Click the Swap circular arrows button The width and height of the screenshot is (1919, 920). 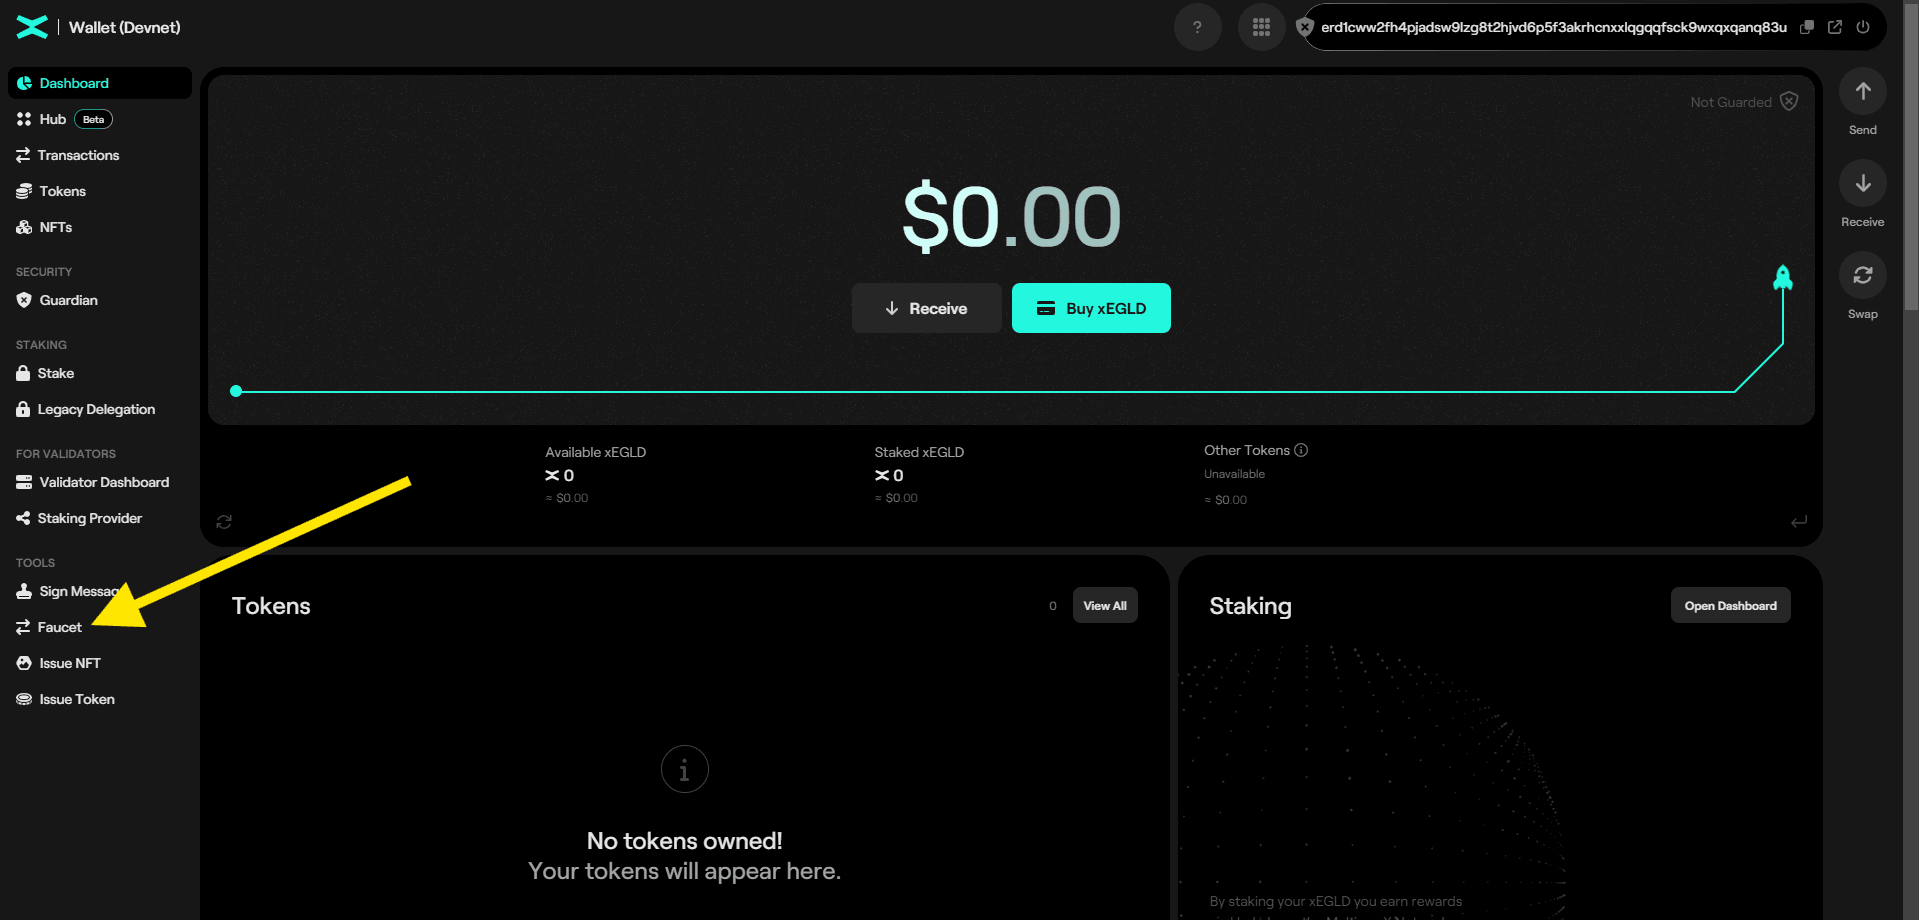pyautogui.click(x=1862, y=275)
